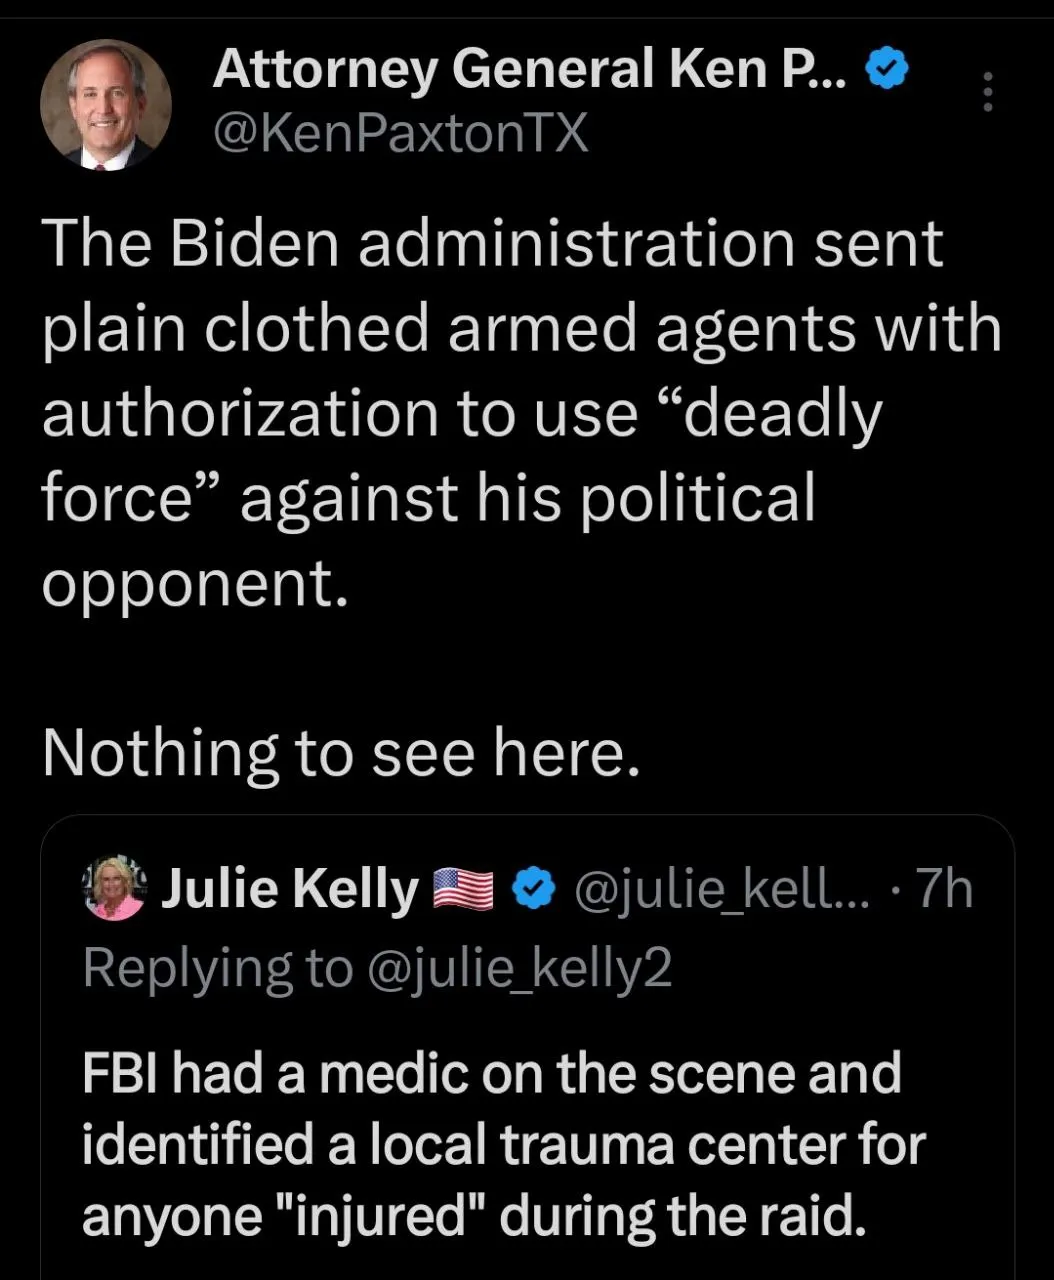
Task: Click the 7h timestamp
Action: point(944,888)
